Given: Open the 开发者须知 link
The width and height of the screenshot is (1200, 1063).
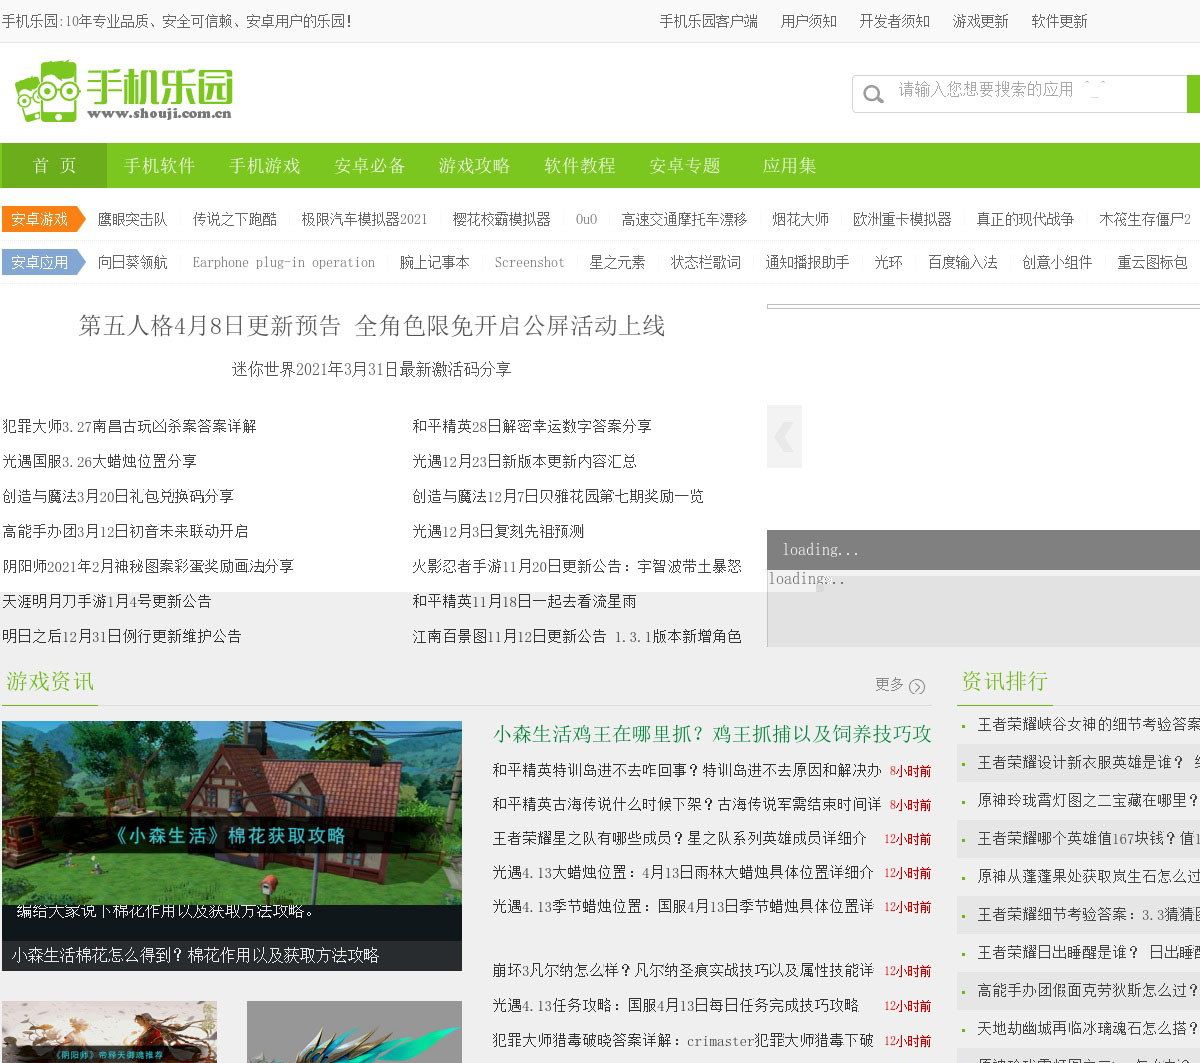Looking at the screenshot, I should (894, 21).
